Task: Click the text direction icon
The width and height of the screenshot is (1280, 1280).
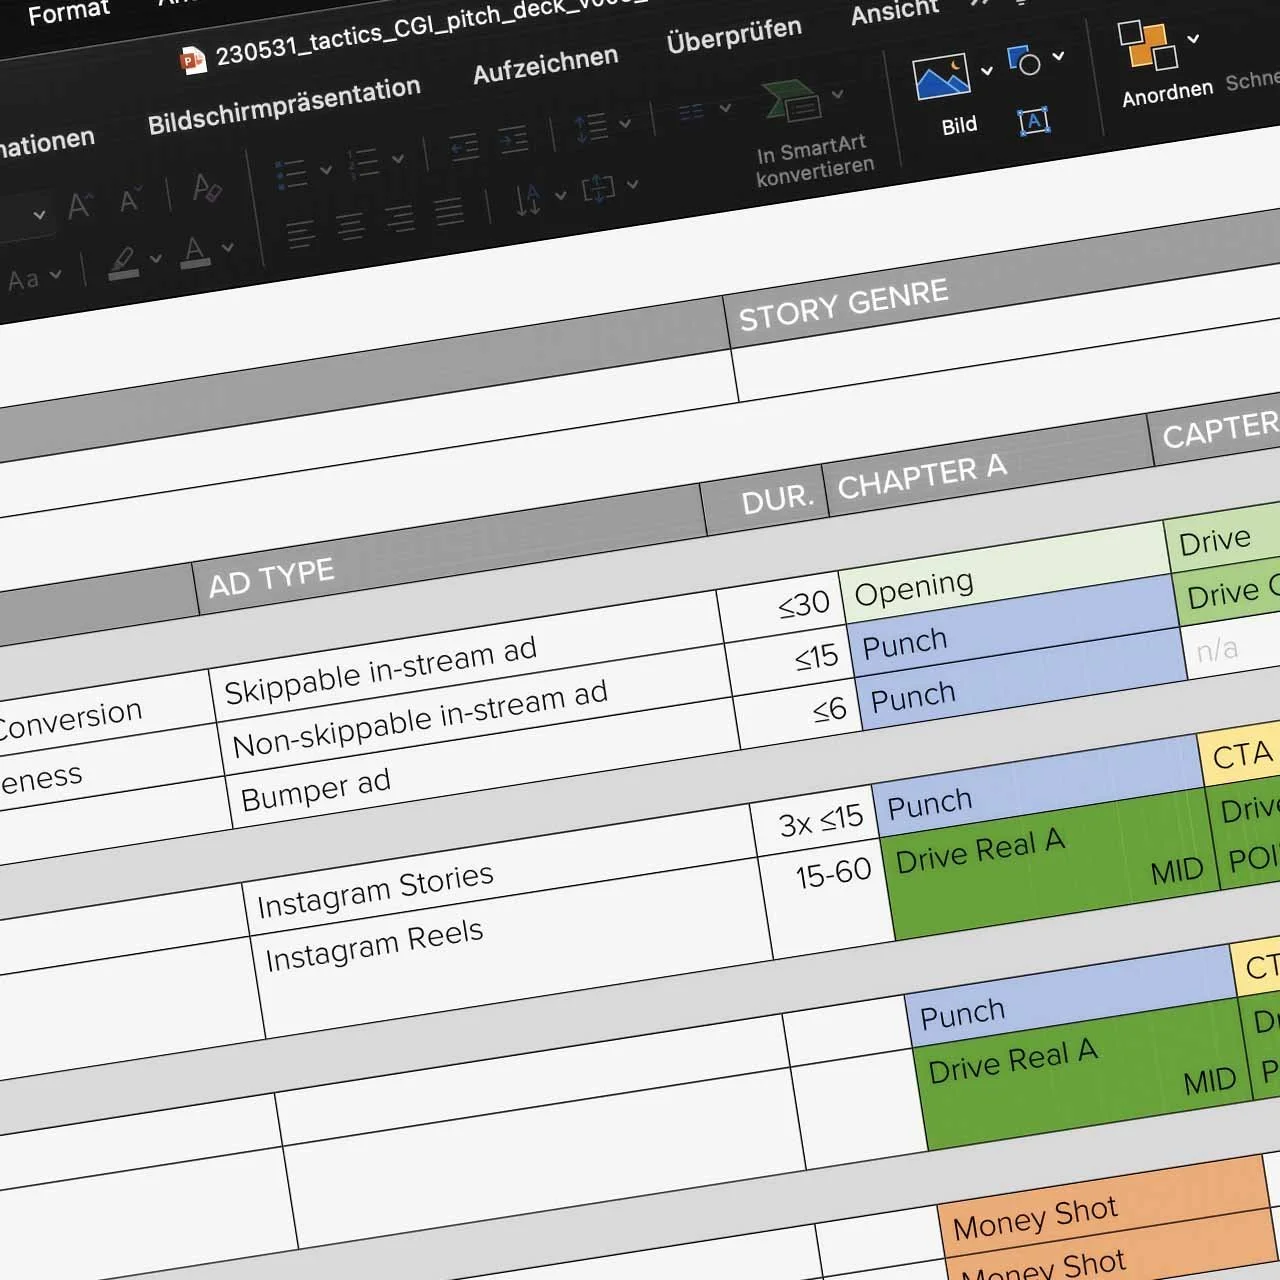Action: click(529, 200)
